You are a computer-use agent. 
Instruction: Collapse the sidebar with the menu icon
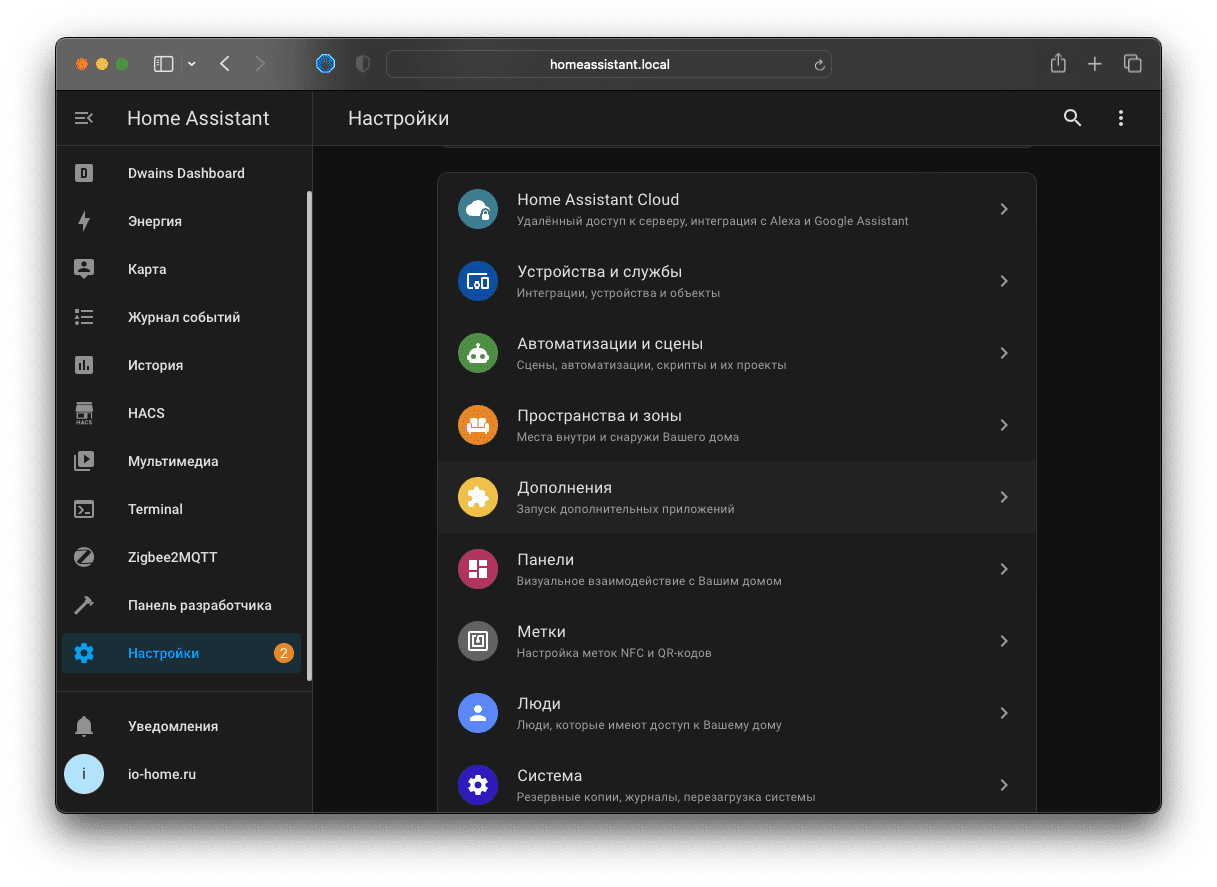tap(84, 118)
